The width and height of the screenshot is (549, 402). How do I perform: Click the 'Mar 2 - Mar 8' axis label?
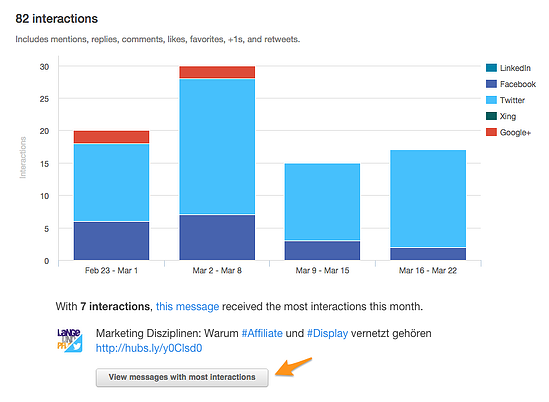click(x=217, y=270)
